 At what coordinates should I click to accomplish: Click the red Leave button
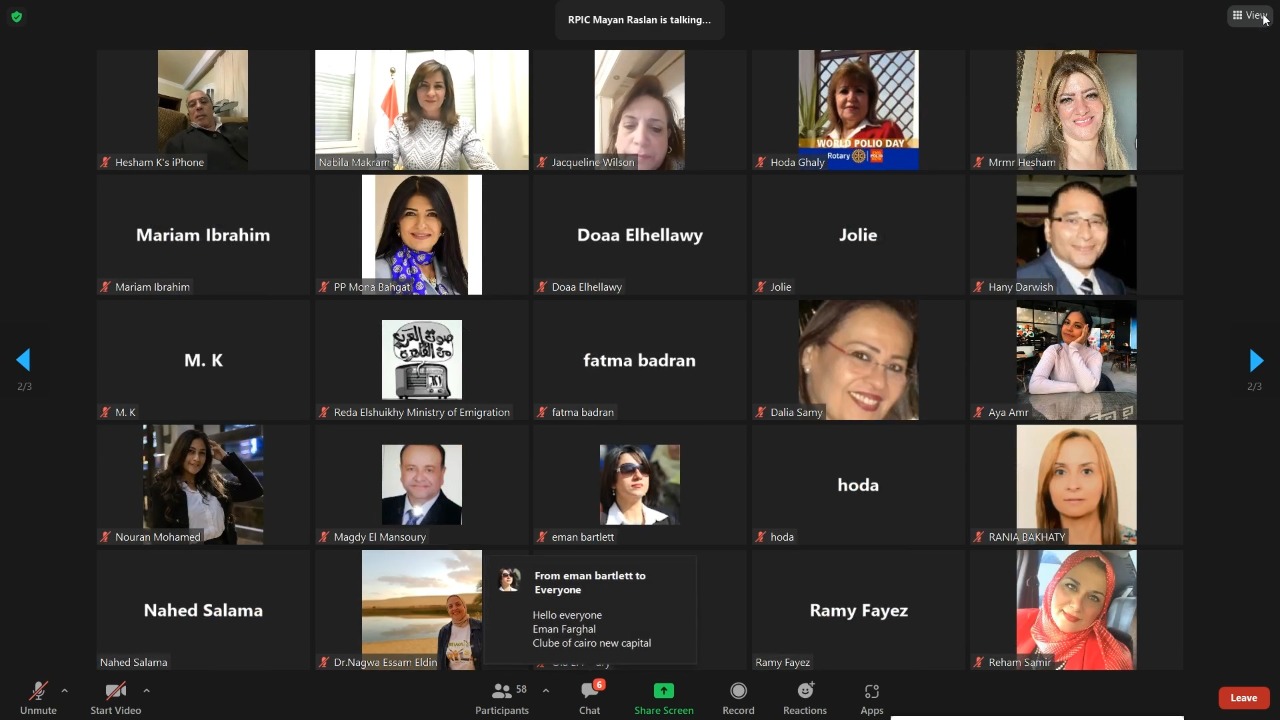tap(1243, 698)
